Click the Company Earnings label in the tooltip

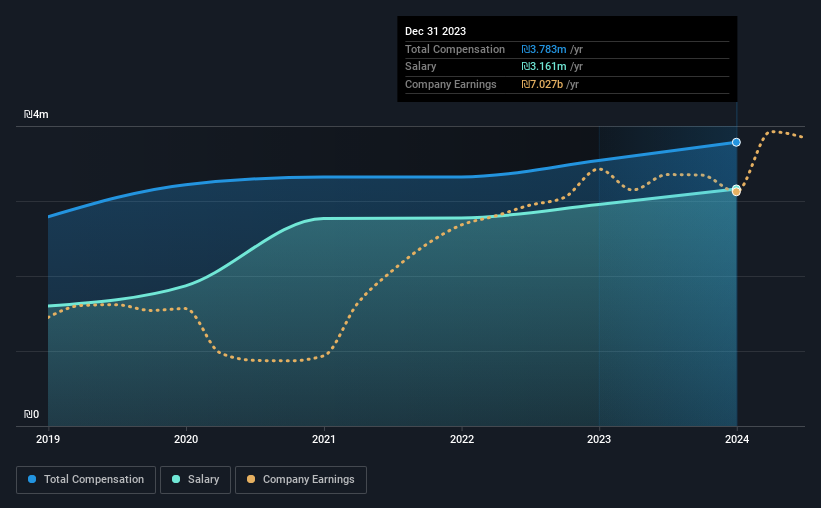pyautogui.click(x=450, y=84)
